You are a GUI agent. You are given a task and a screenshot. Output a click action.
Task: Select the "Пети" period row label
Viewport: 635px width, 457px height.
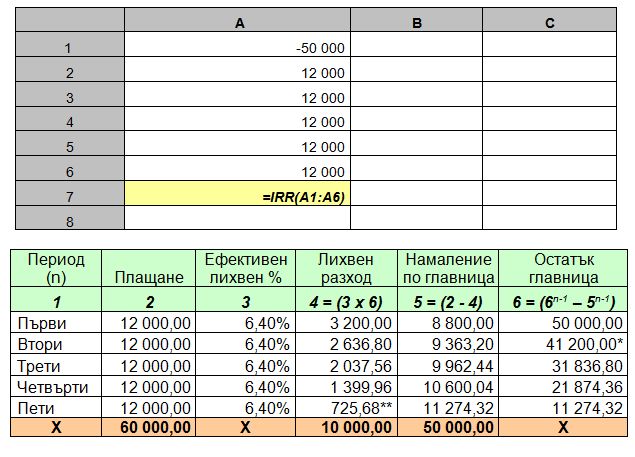pos(57,406)
